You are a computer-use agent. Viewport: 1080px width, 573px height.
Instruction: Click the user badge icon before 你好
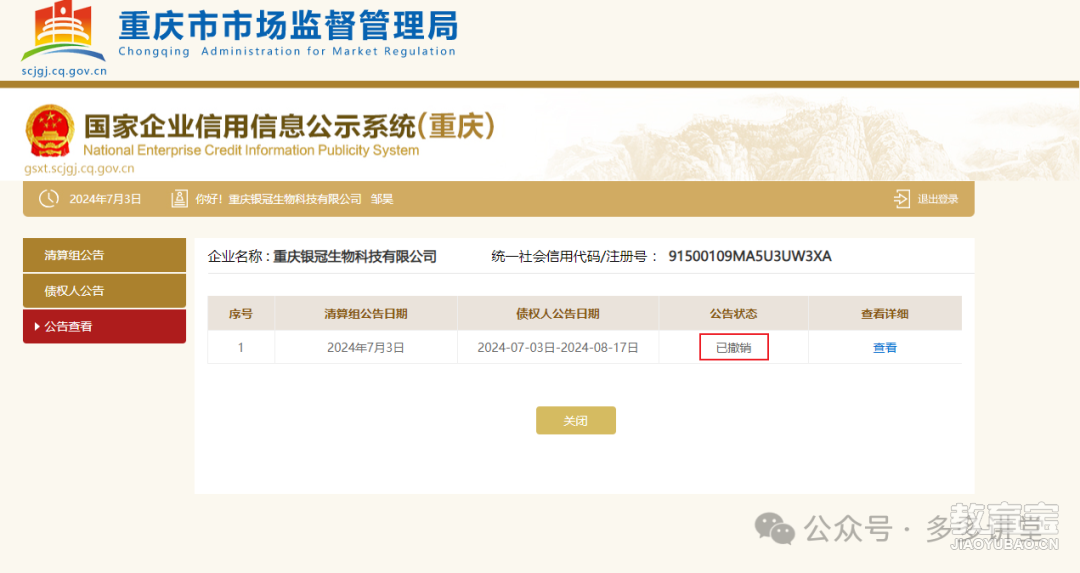(x=179, y=199)
